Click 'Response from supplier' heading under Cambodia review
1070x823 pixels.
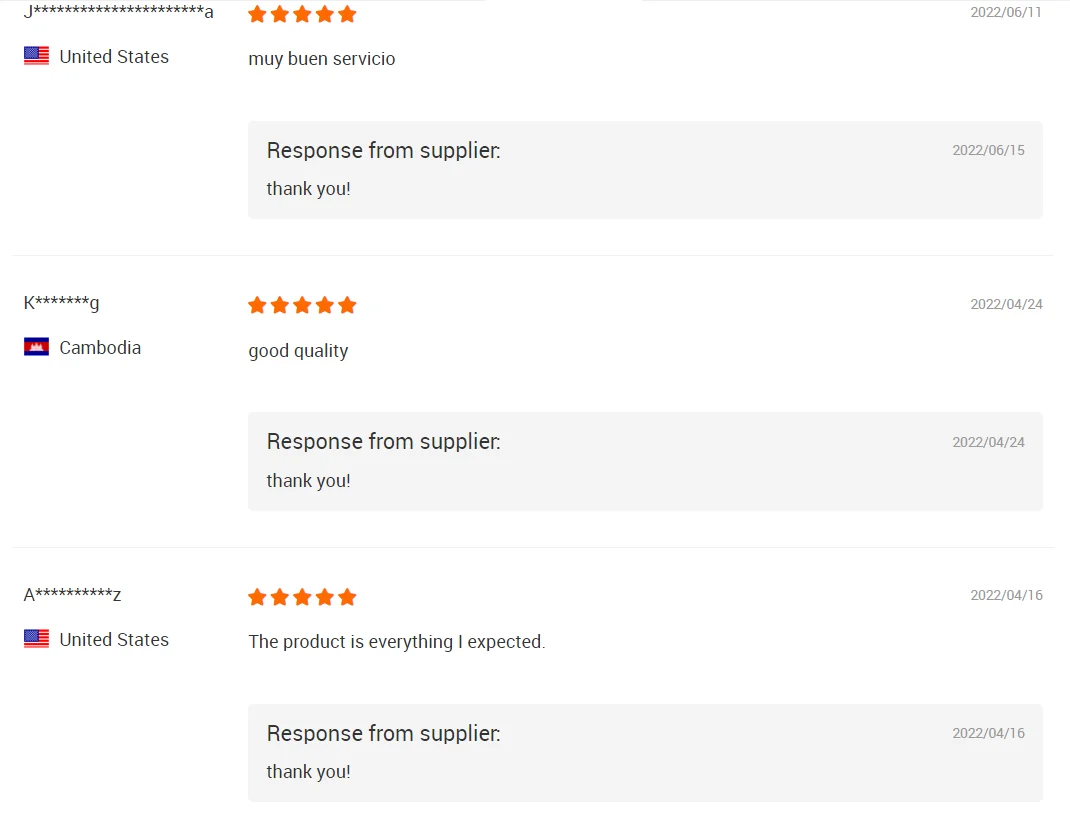383,441
